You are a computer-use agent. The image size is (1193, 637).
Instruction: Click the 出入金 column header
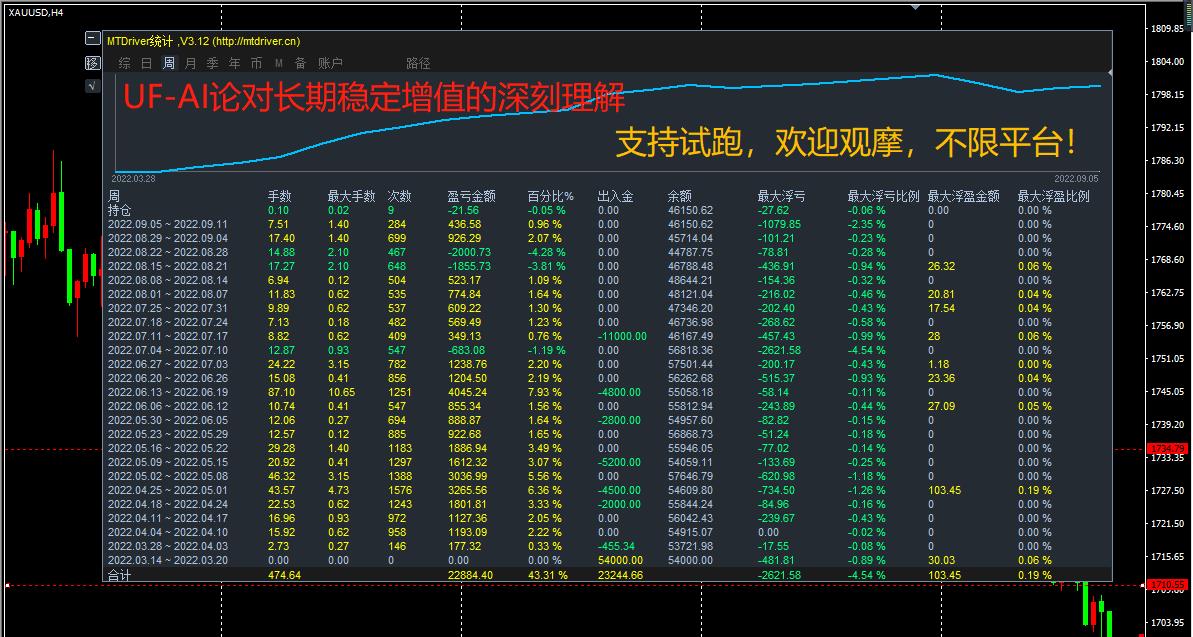point(616,196)
